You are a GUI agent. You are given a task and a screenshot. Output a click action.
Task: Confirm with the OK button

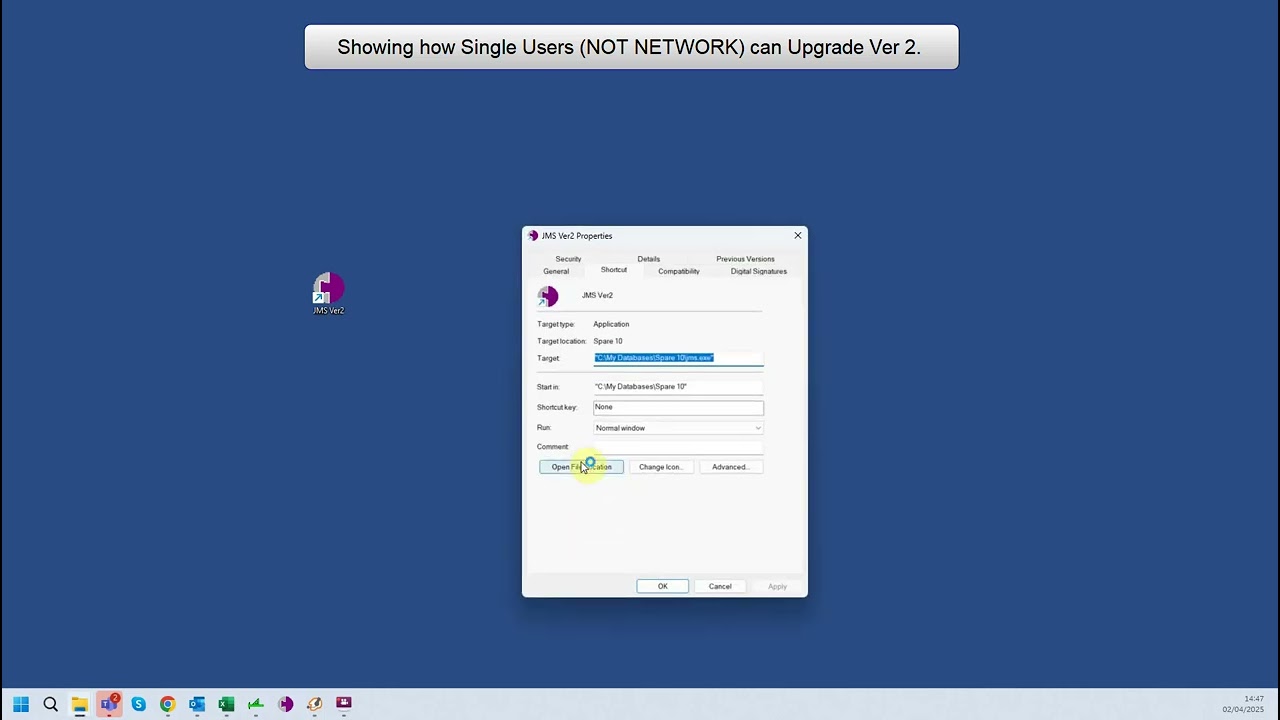point(662,586)
